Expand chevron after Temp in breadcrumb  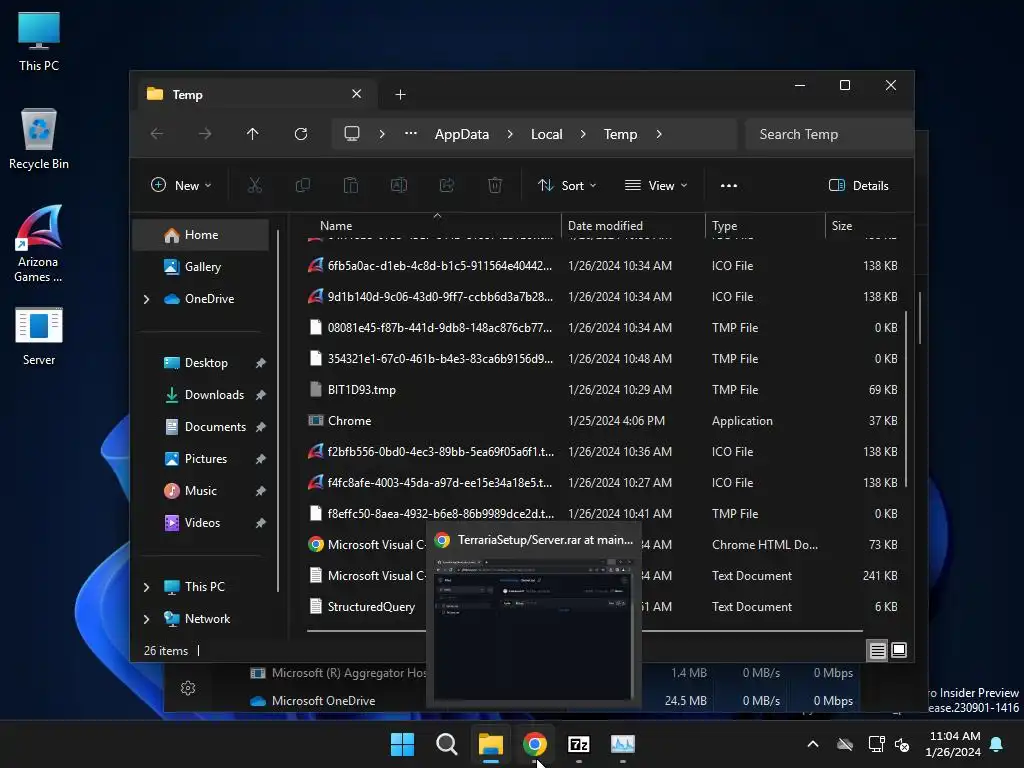click(659, 134)
